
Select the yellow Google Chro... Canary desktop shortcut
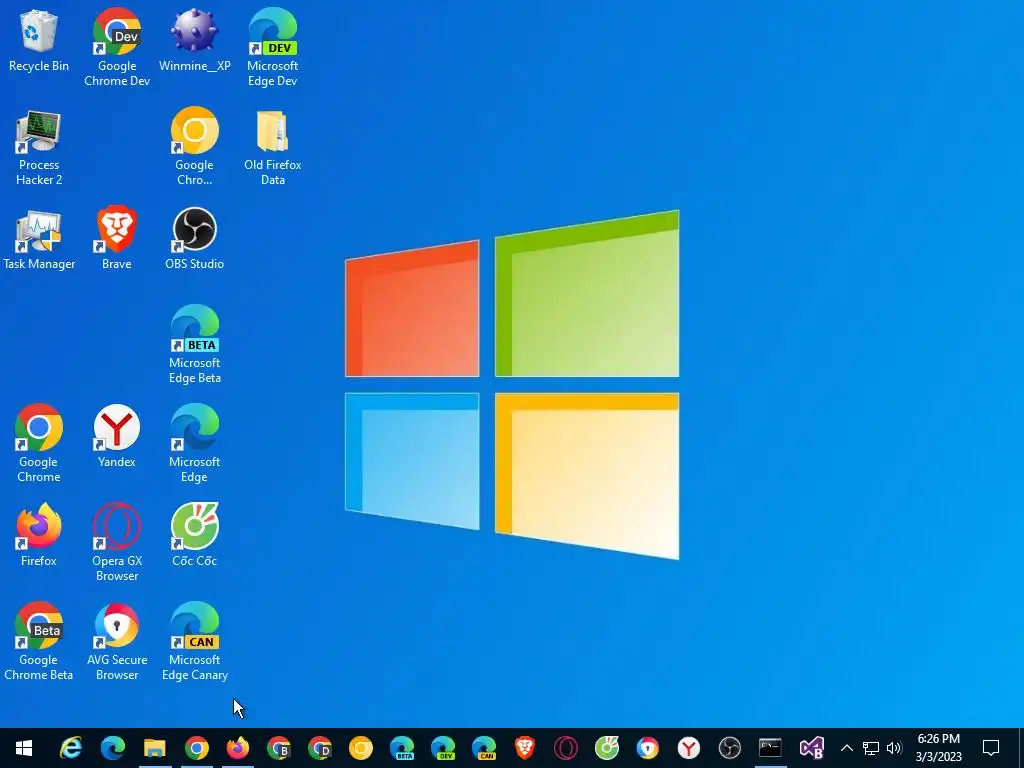point(195,147)
